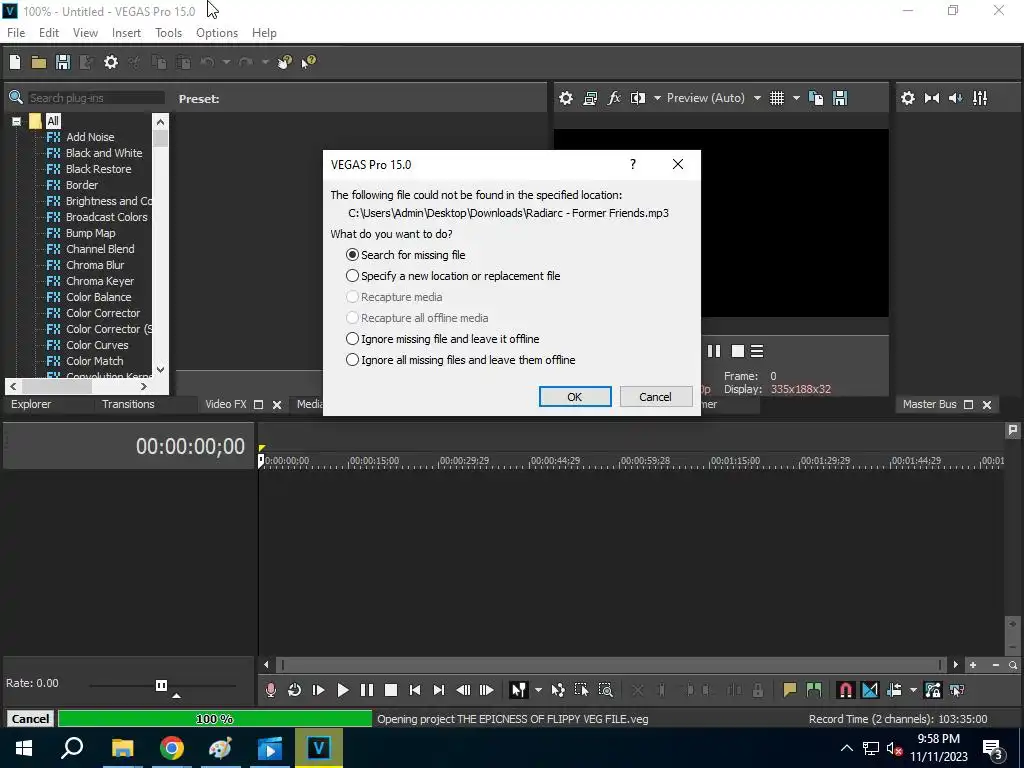Open the What's This help icon
This screenshot has width=1024, height=768.
[x=308, y=62]
